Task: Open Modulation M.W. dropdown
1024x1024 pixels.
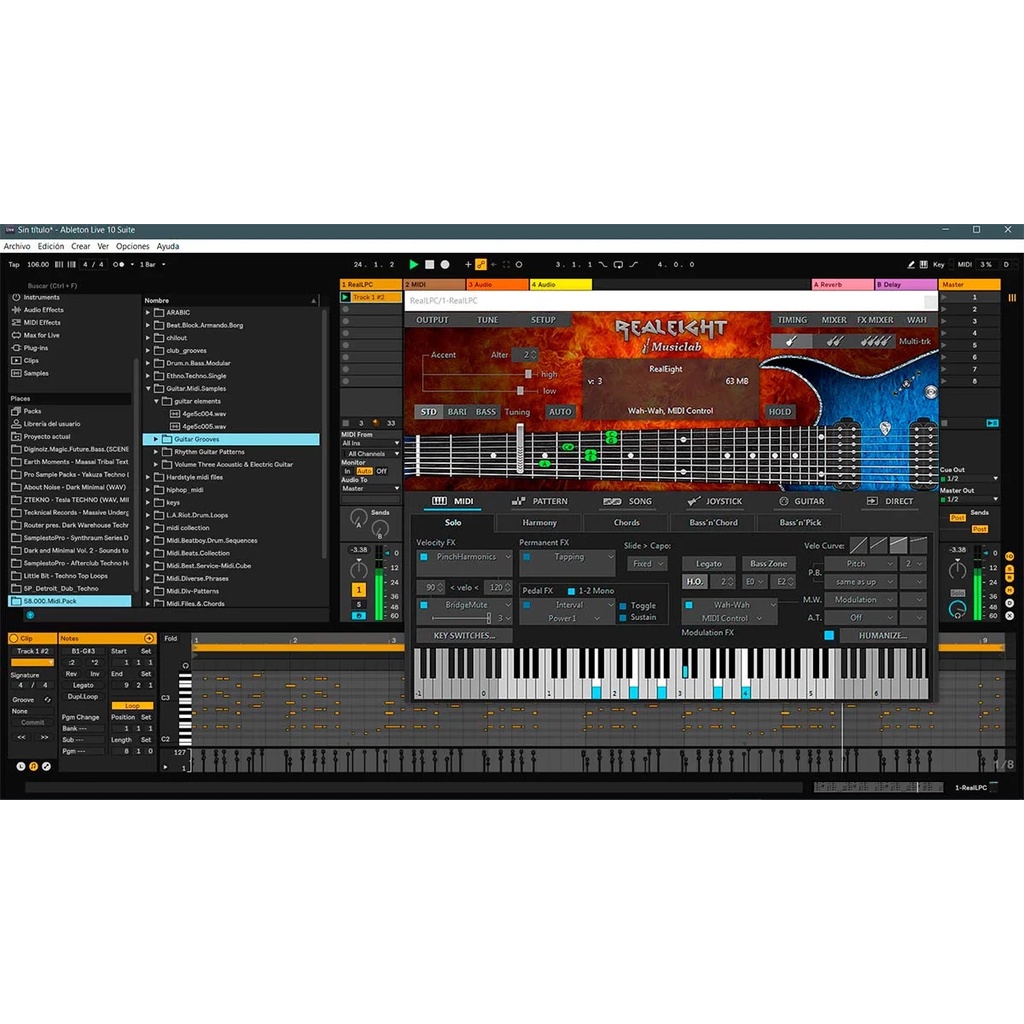Action: click(x=860, y=600)
